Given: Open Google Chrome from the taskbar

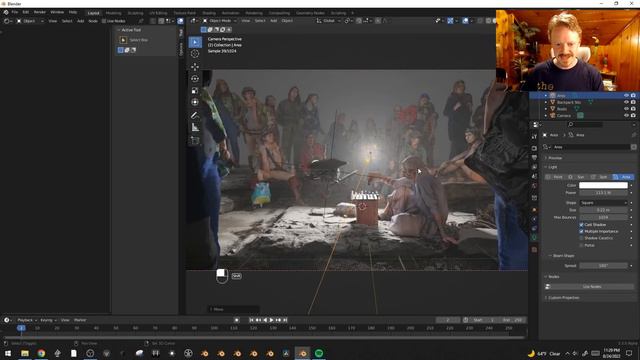Looking at the screenshot, I should click(x=41, y=353).
